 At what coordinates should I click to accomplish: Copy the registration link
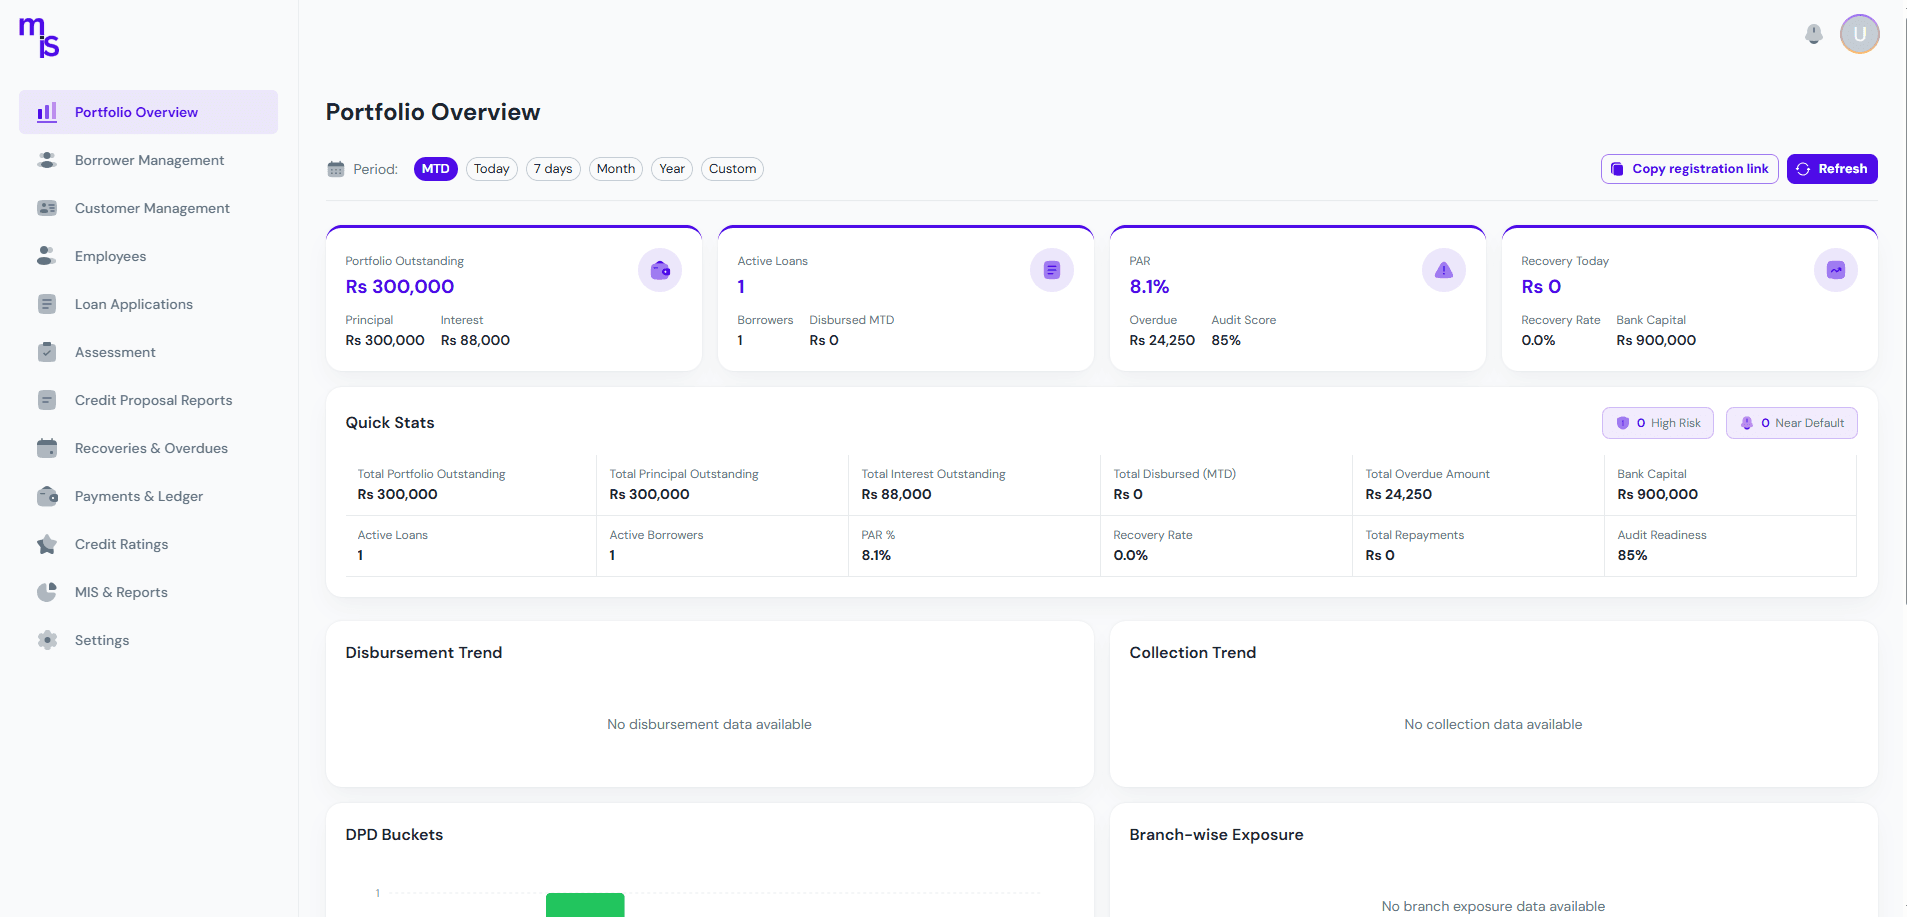tap(1688, 169)
